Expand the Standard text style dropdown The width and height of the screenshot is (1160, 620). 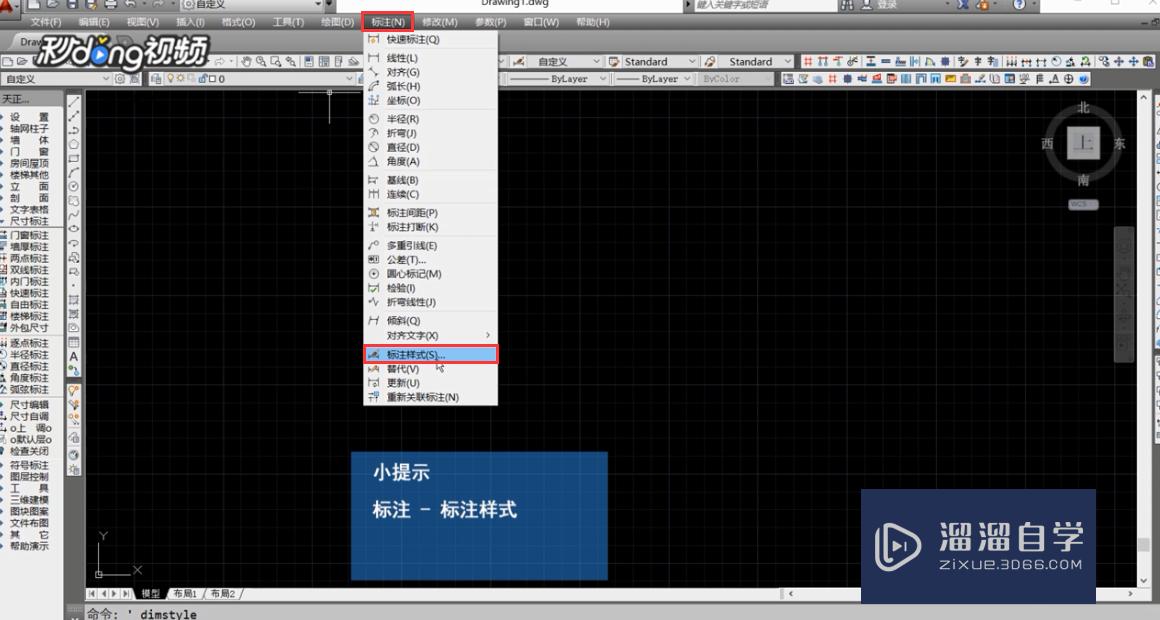pos(691,61)
